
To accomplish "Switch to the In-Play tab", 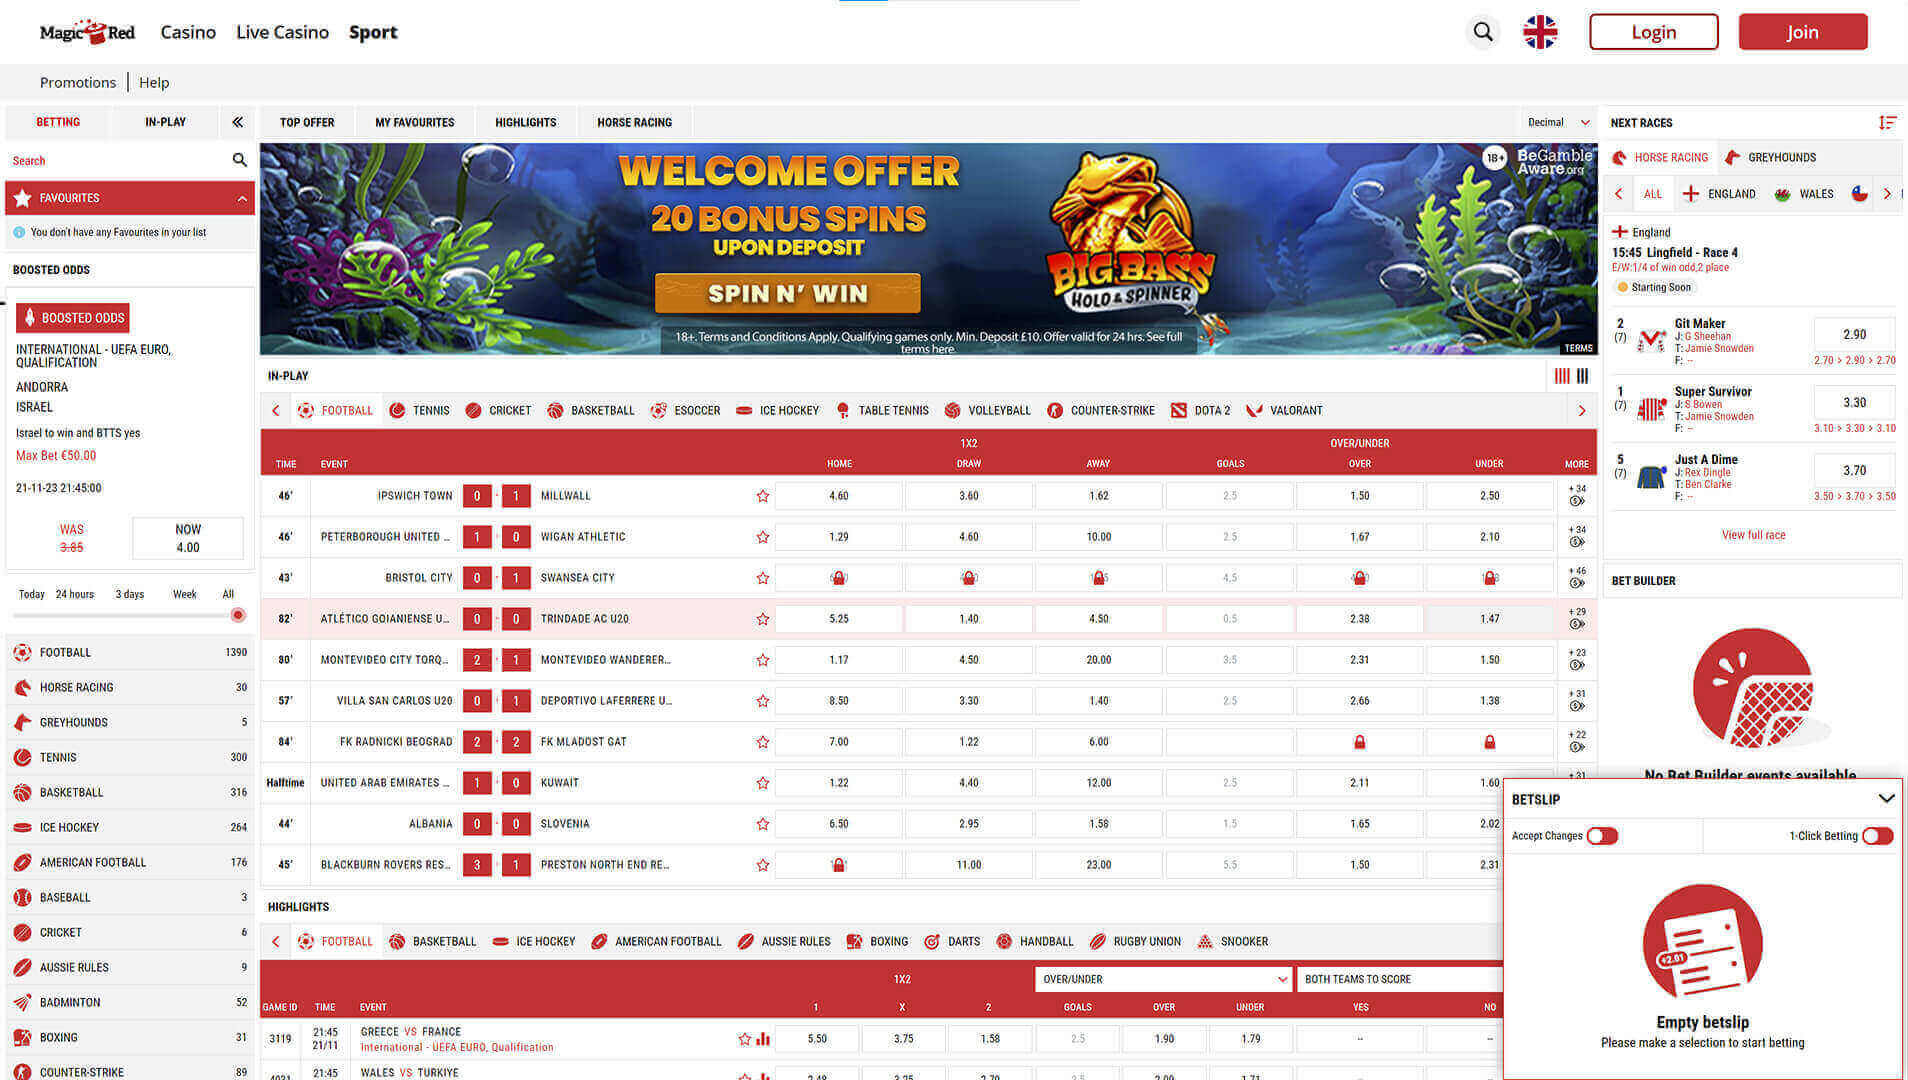I will [165, 122].
